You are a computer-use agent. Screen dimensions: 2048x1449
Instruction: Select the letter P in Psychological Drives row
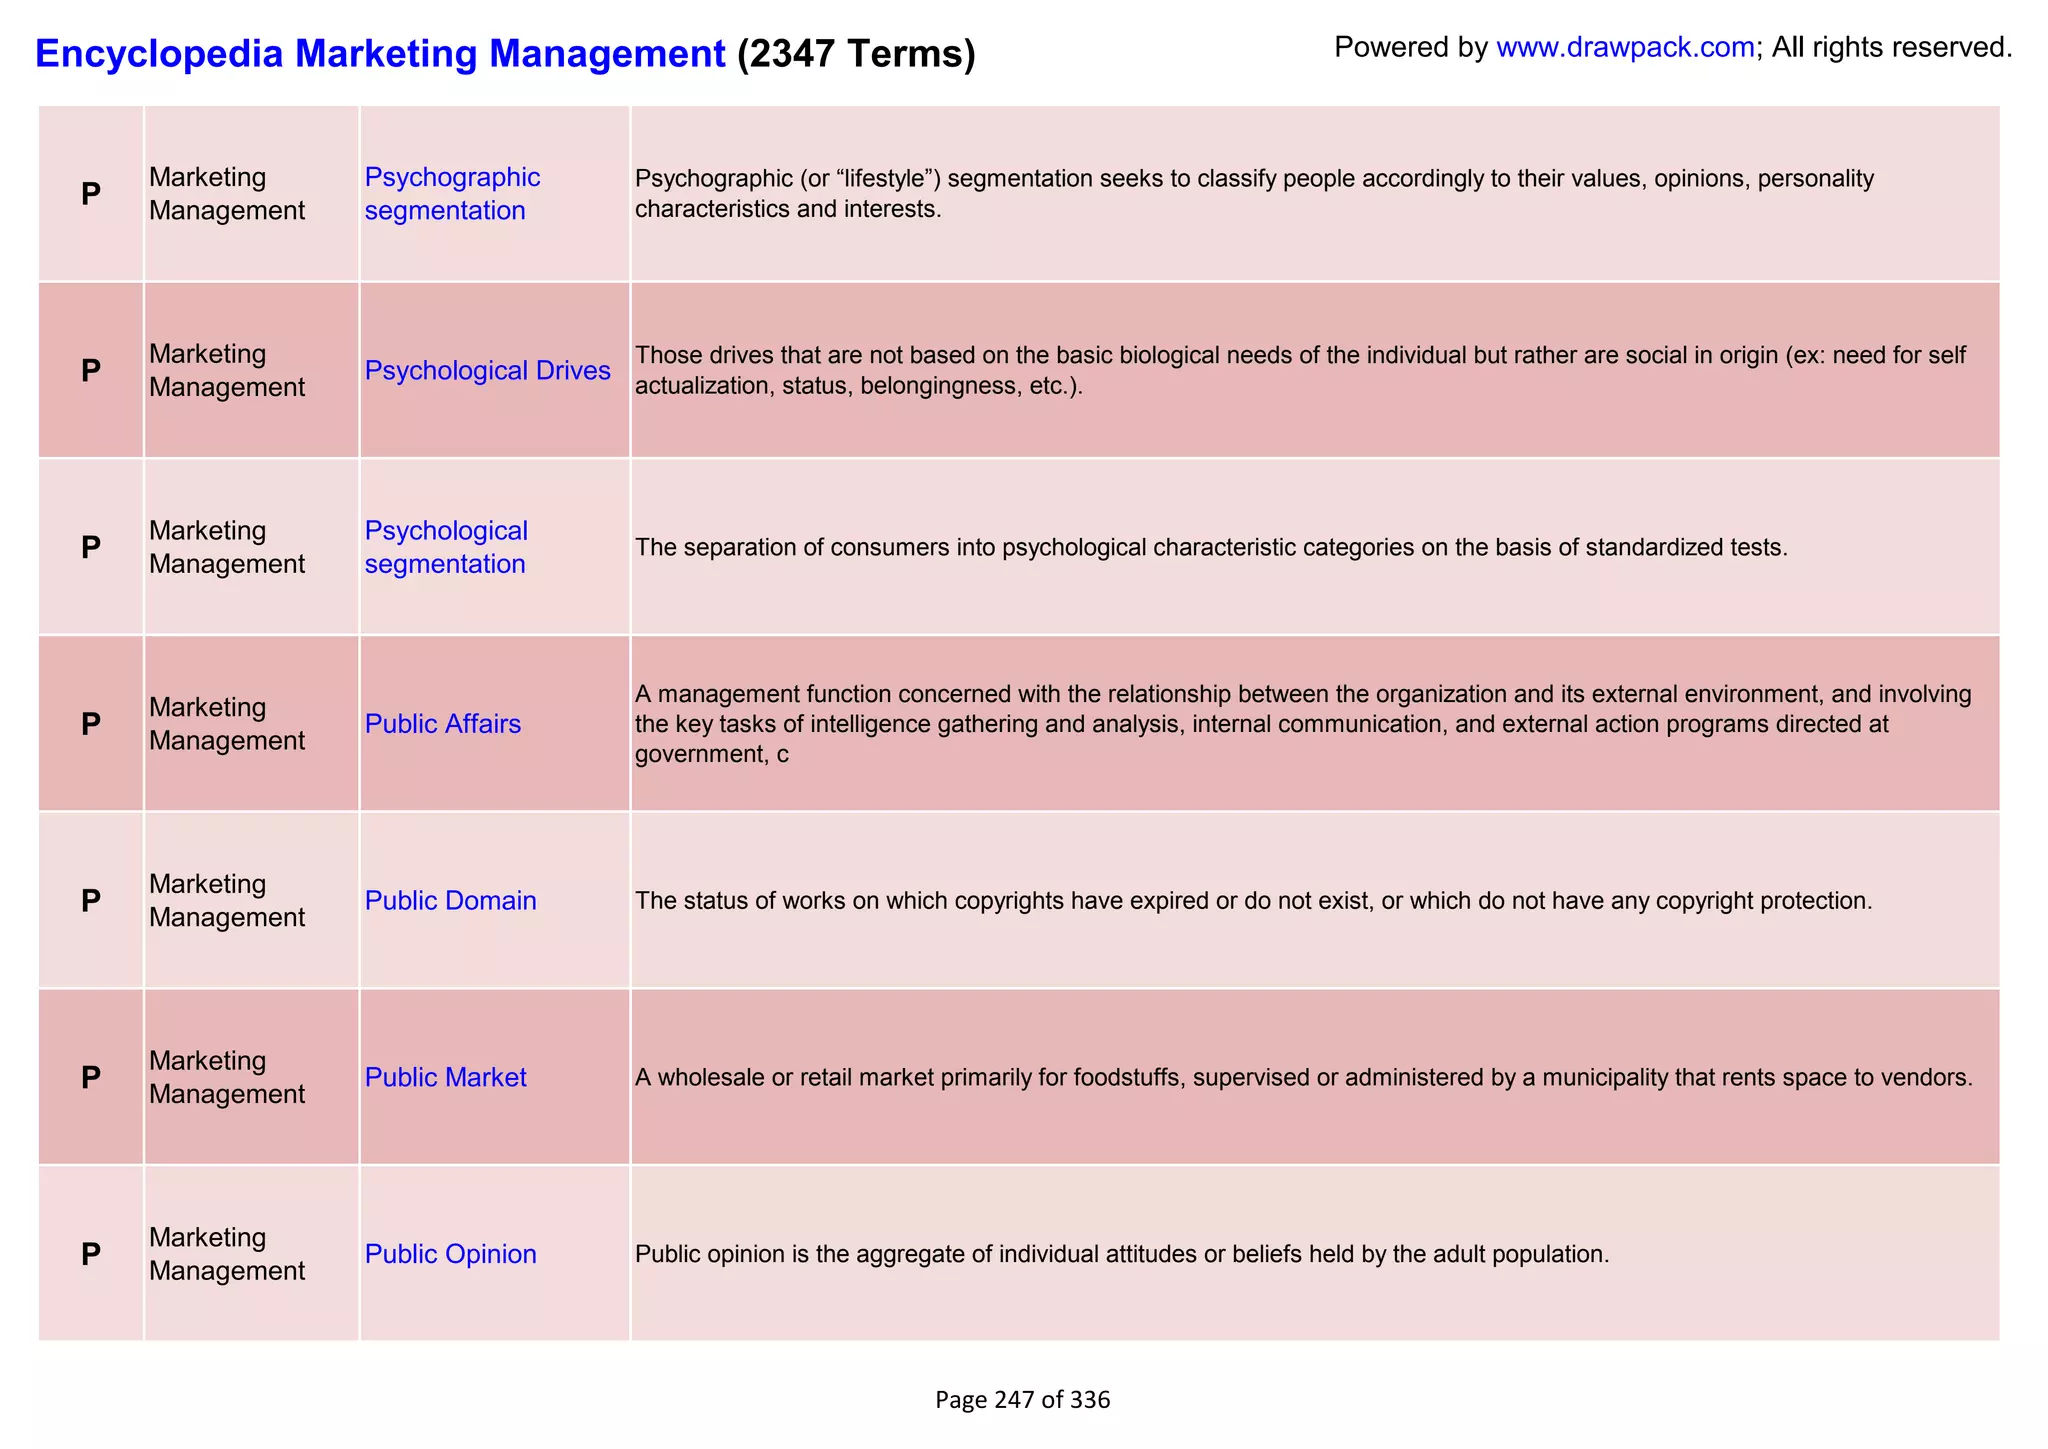91,371
